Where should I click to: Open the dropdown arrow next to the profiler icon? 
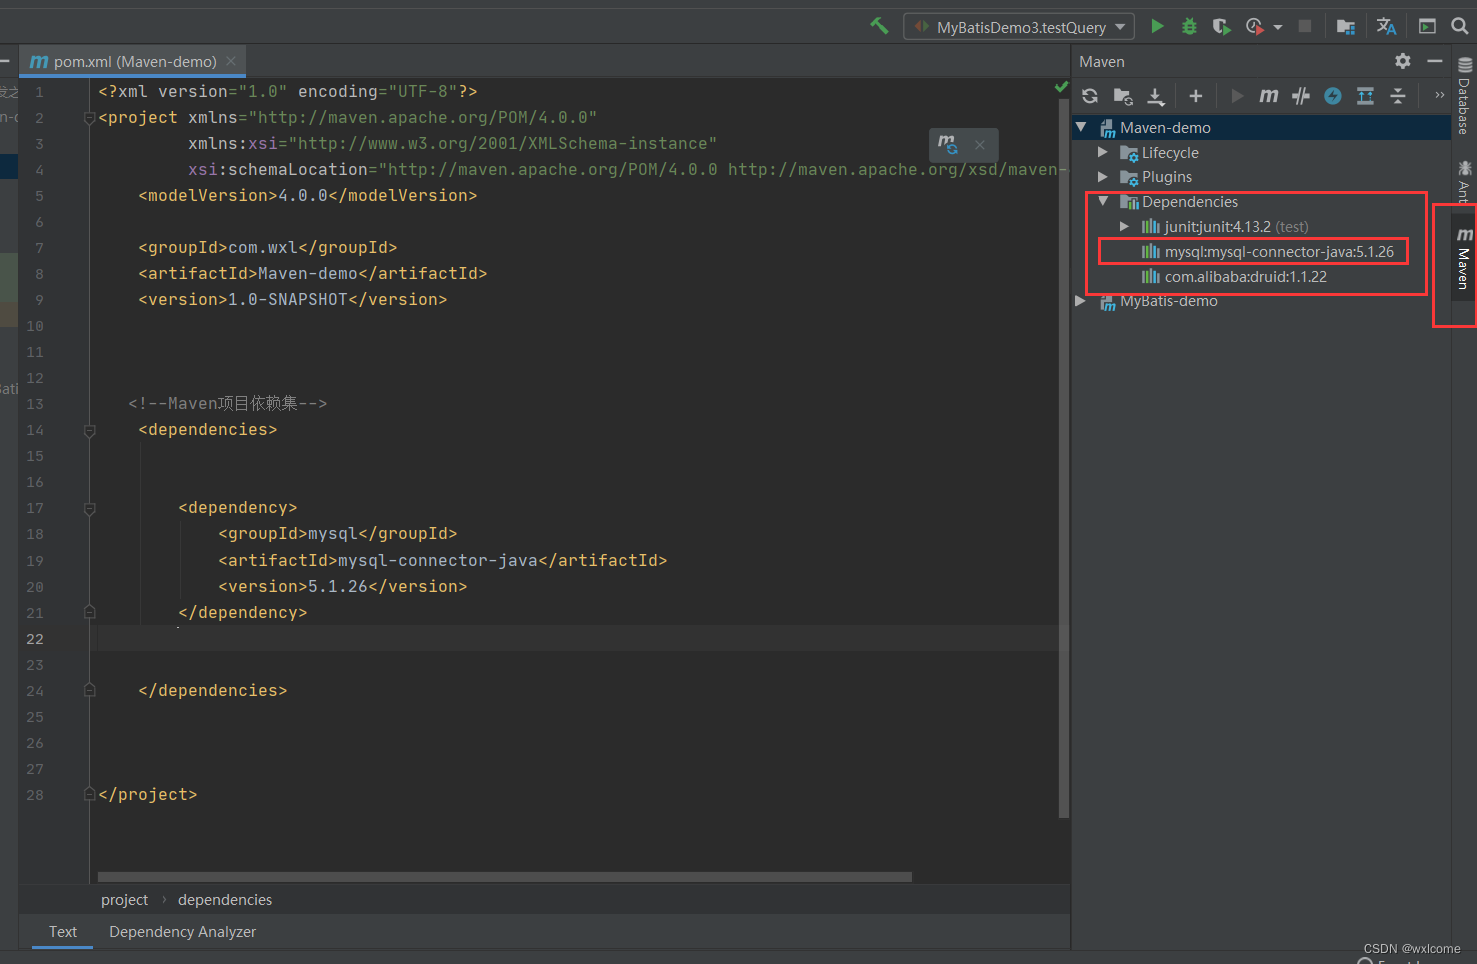pos(1277,28)
